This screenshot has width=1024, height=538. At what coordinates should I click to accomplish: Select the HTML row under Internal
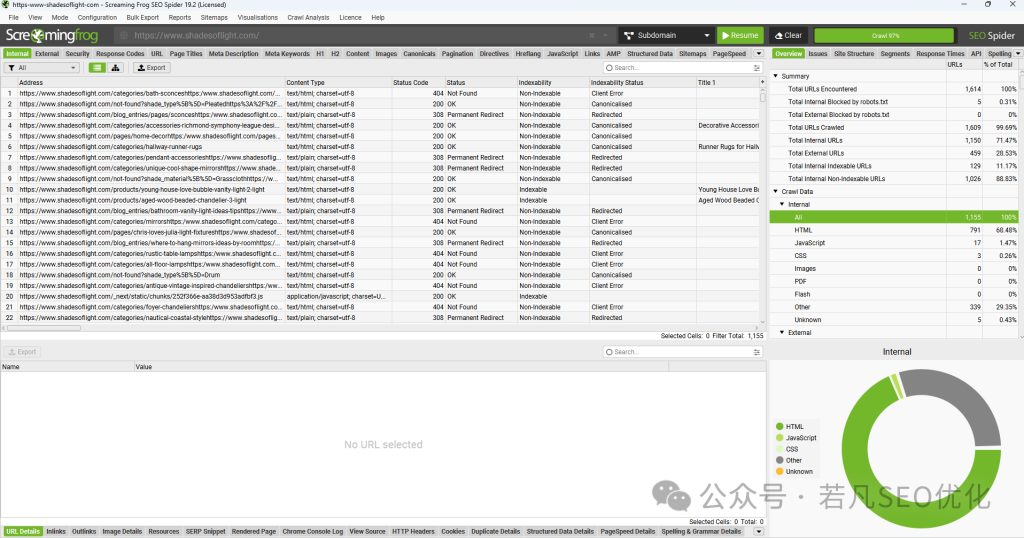[893, 230]
